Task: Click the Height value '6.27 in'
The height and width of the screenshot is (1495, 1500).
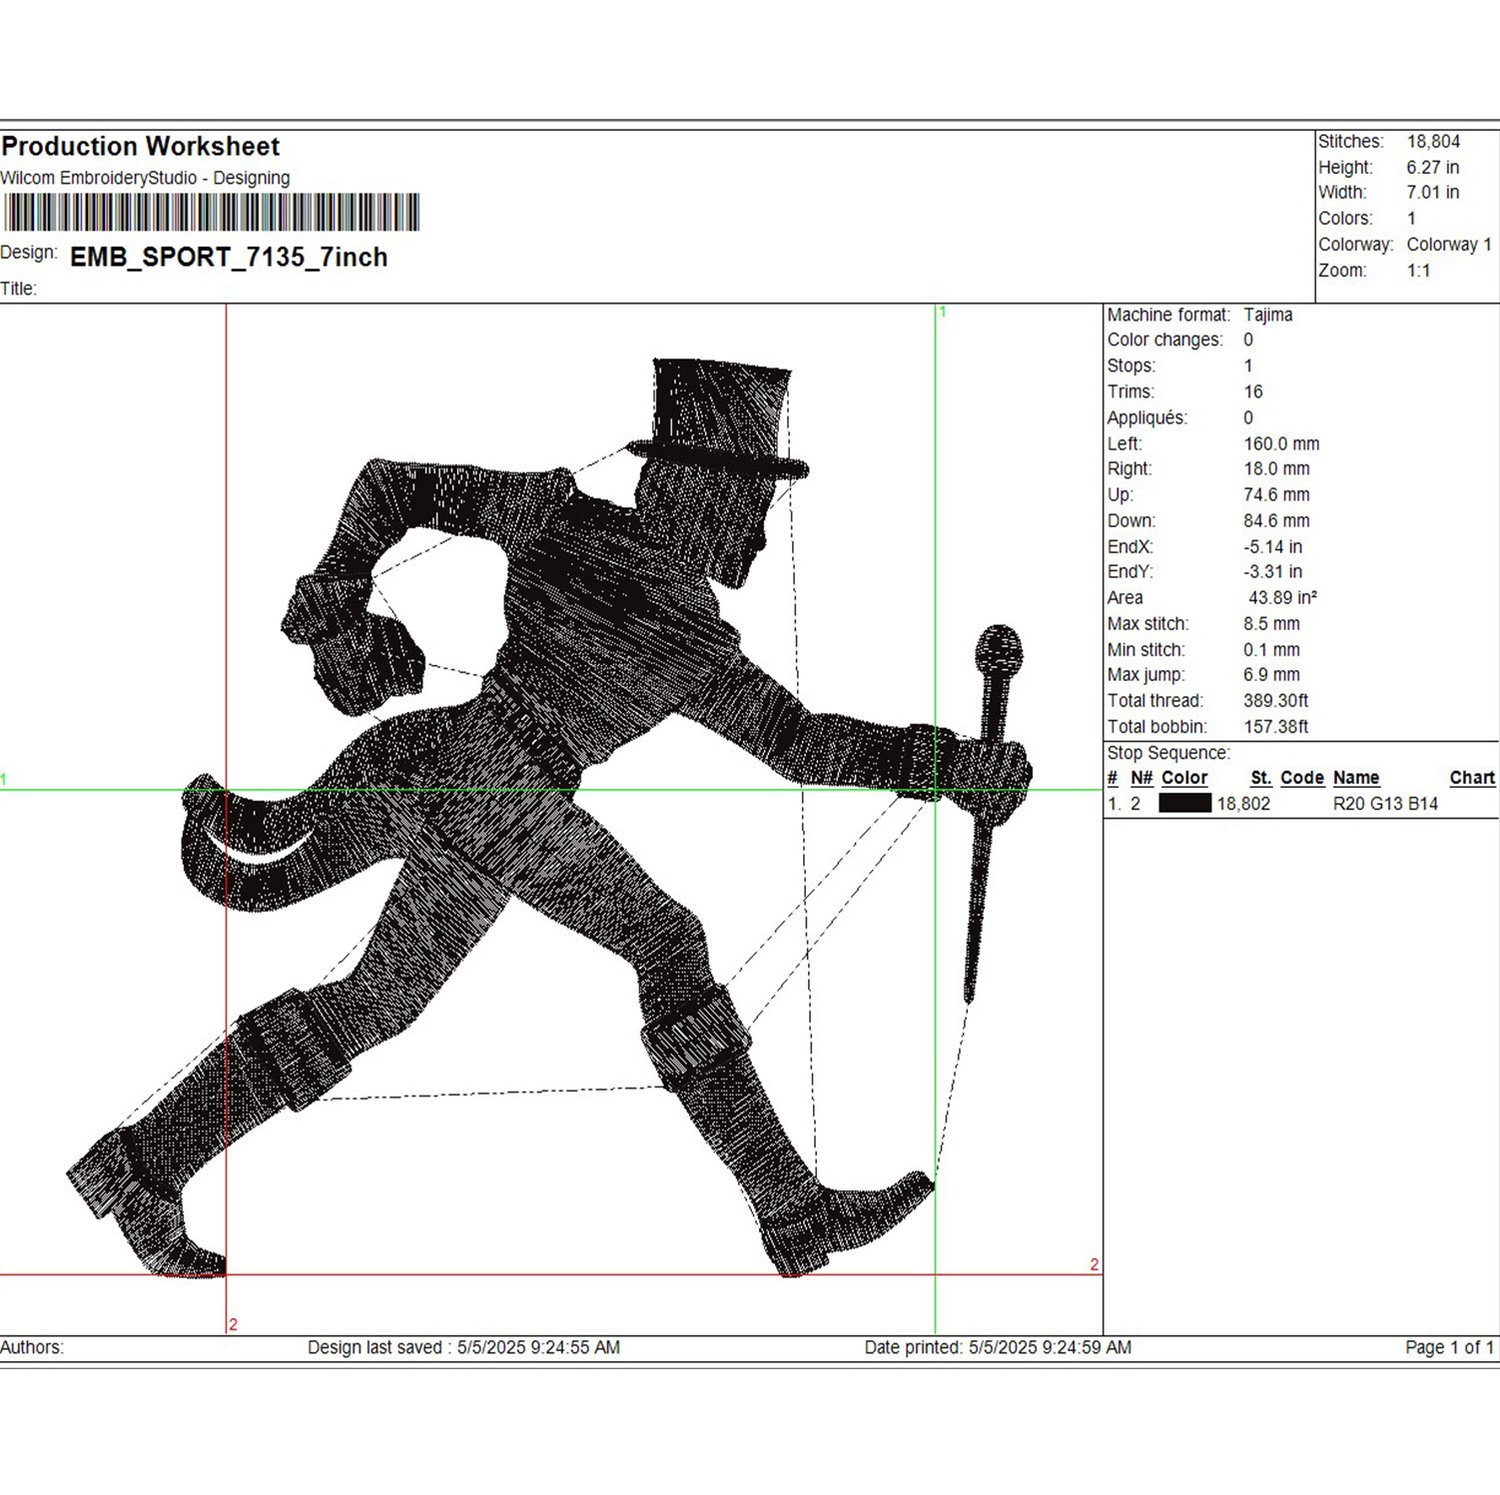Action: (x=1433, y=168)
